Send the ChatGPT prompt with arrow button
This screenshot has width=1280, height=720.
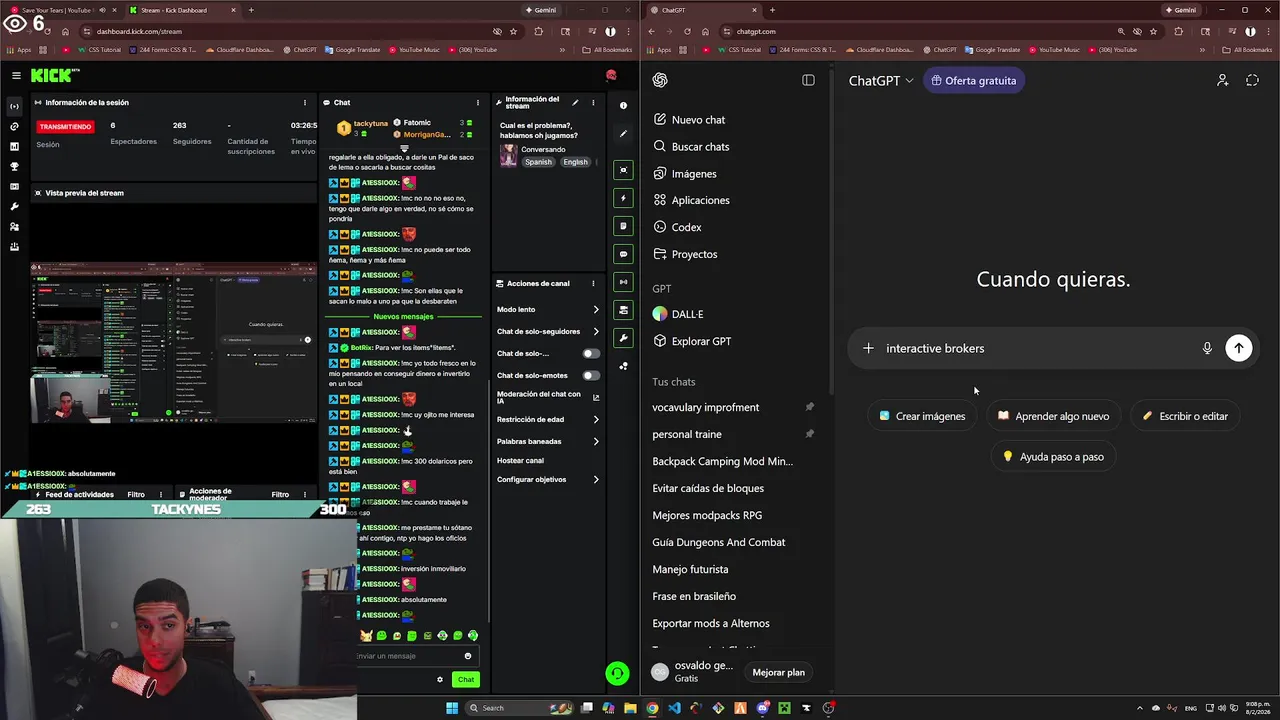[1238, 348]
